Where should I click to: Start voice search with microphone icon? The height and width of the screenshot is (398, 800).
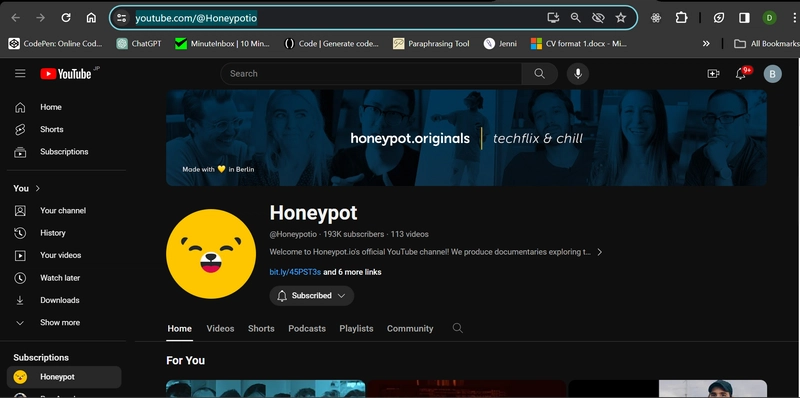(578, 73)
